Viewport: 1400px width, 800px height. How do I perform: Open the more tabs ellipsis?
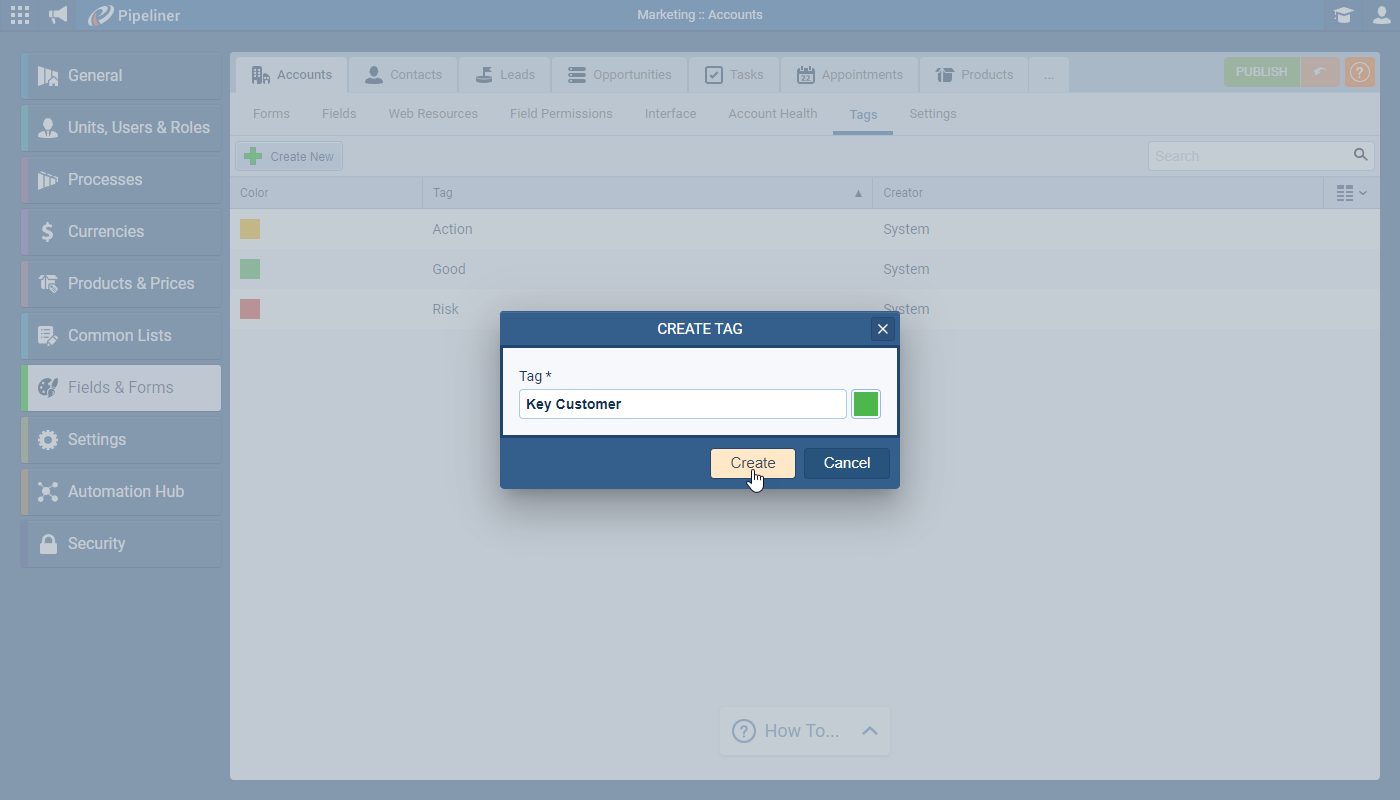[x=1049, y=75]
